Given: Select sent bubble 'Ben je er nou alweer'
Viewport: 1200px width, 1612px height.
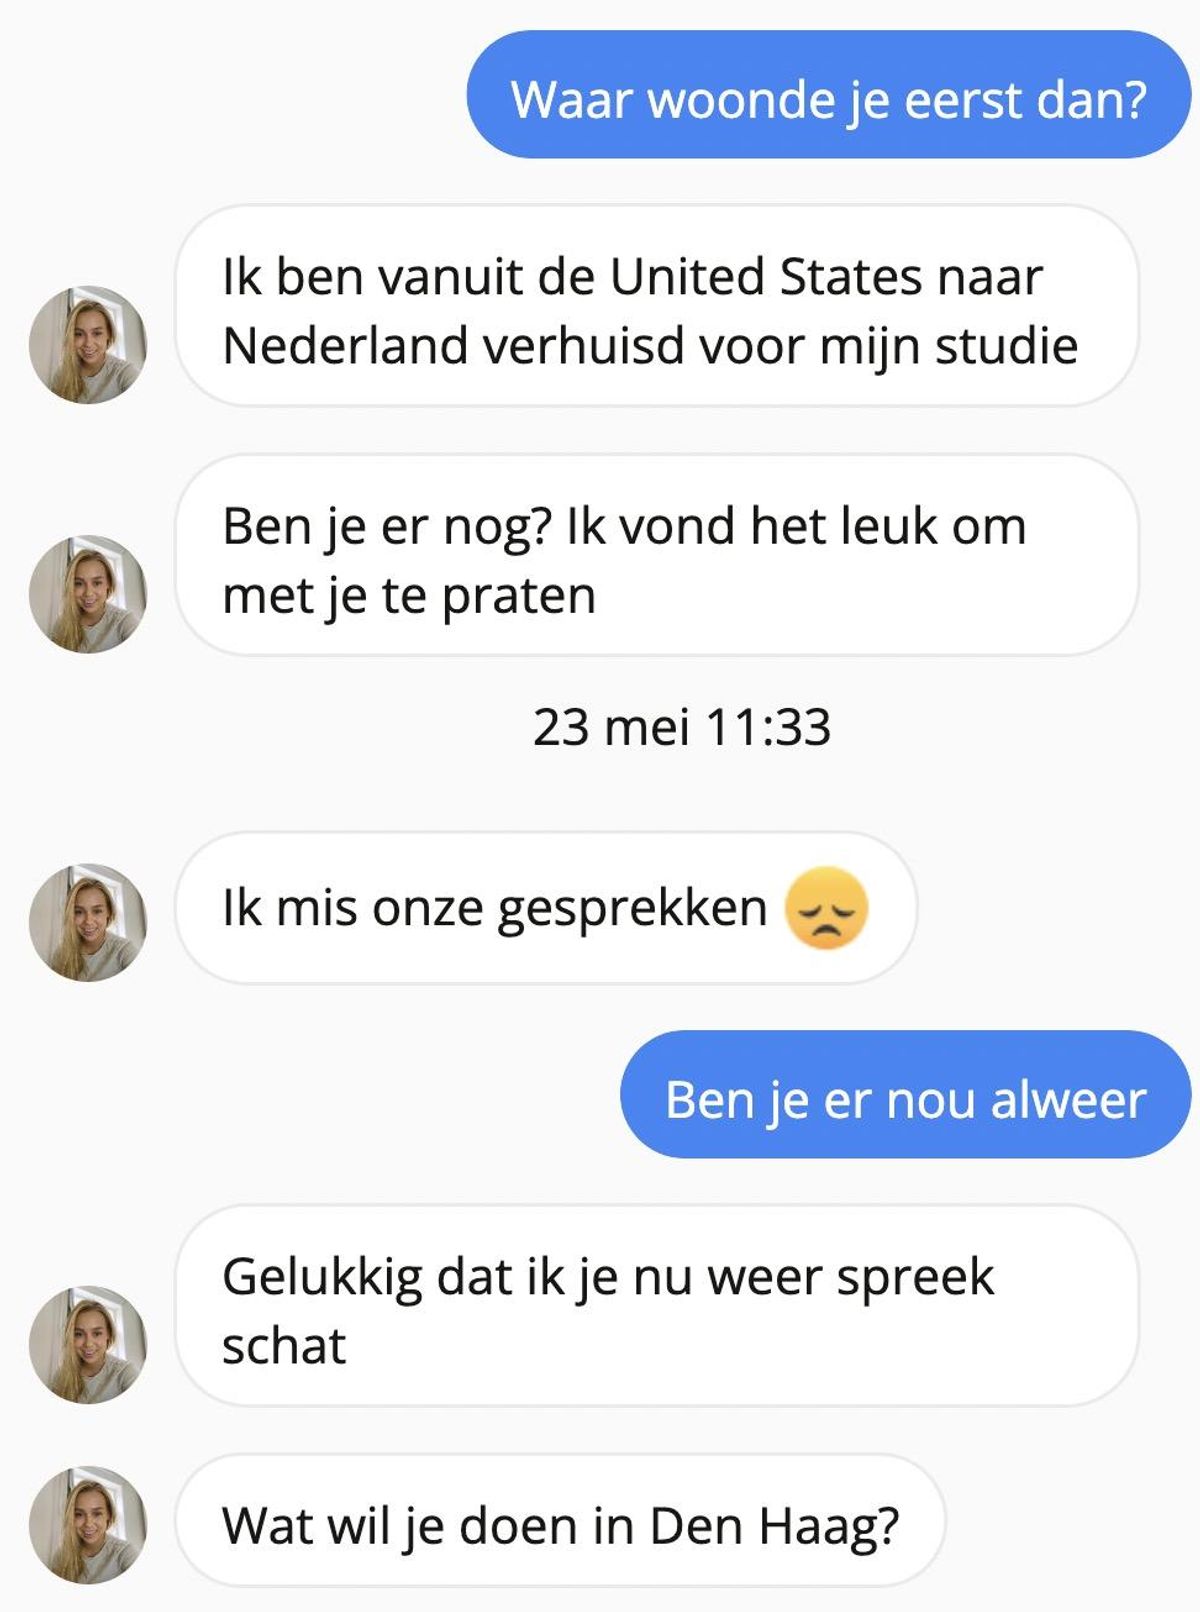Looking at the screenshot, I should (906, 1094).
